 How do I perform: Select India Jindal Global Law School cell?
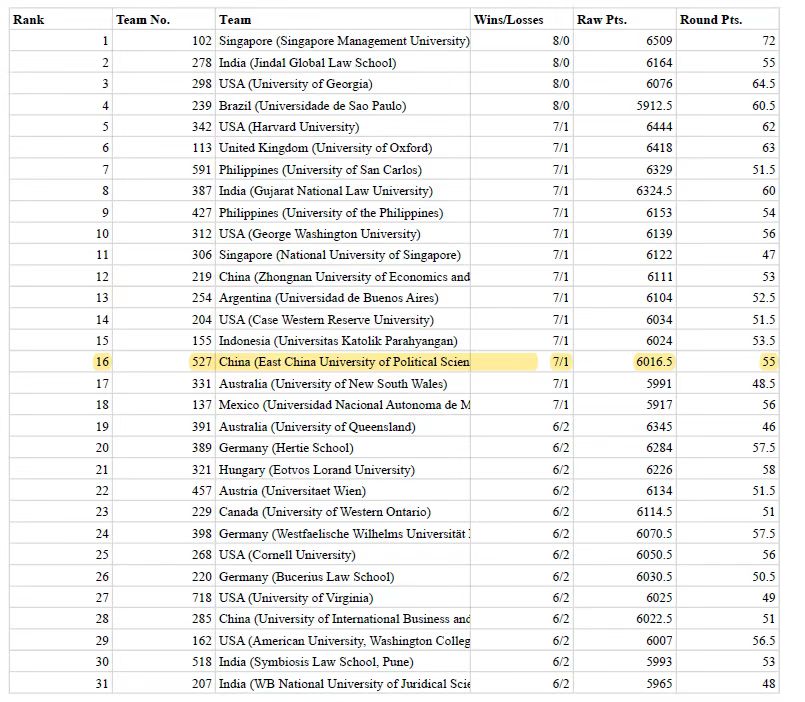click(x=342, y=63)
